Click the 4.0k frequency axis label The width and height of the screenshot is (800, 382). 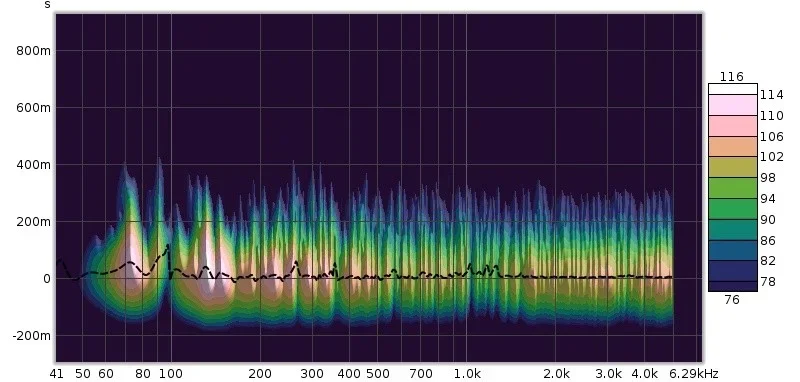644,374
